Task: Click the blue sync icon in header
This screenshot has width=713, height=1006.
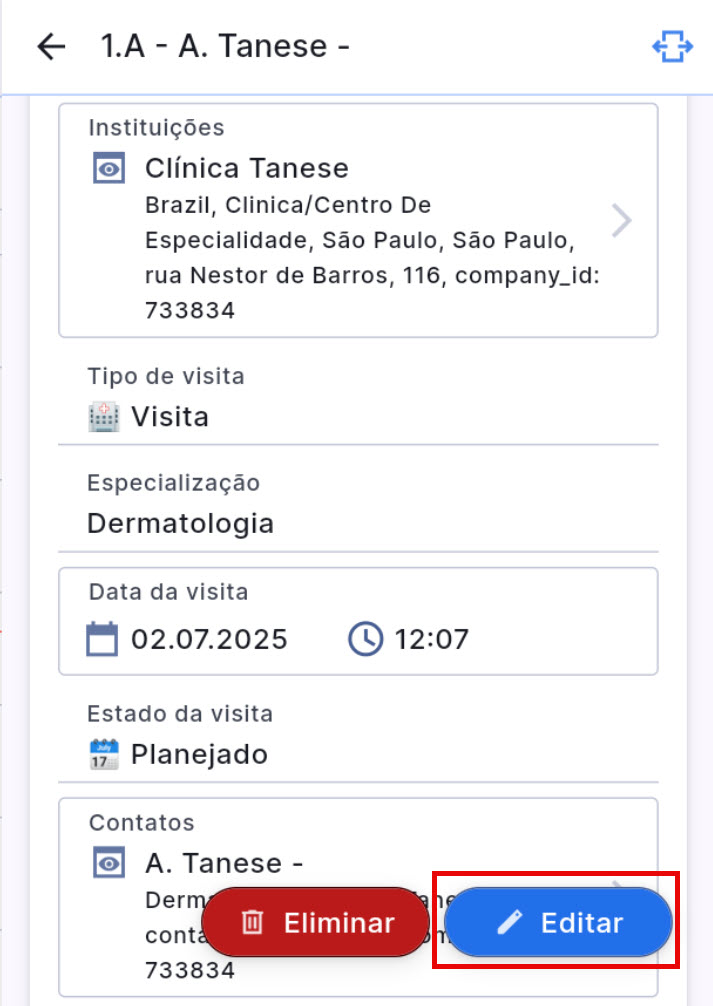Action: (x=672, y=47)
